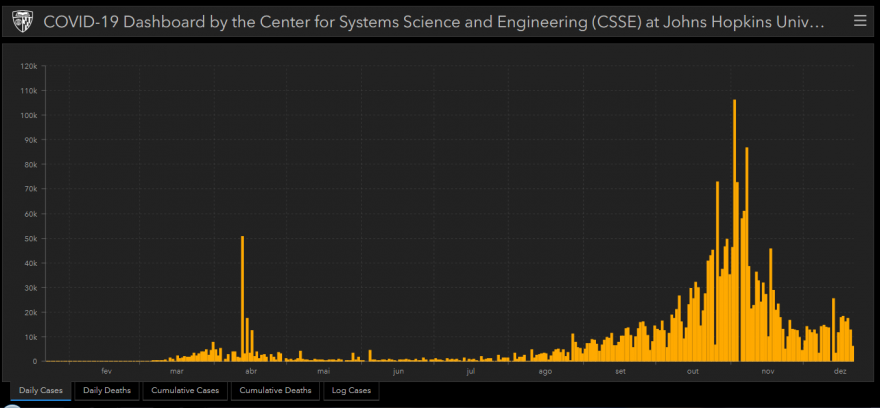Click the Johns Hopkins shield logo

[21, 22]
